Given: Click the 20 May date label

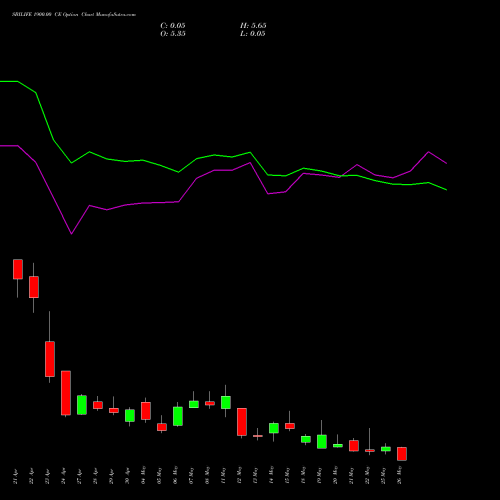Looking at the screenshot, I should pyautogui.click(x=336, y=476).
